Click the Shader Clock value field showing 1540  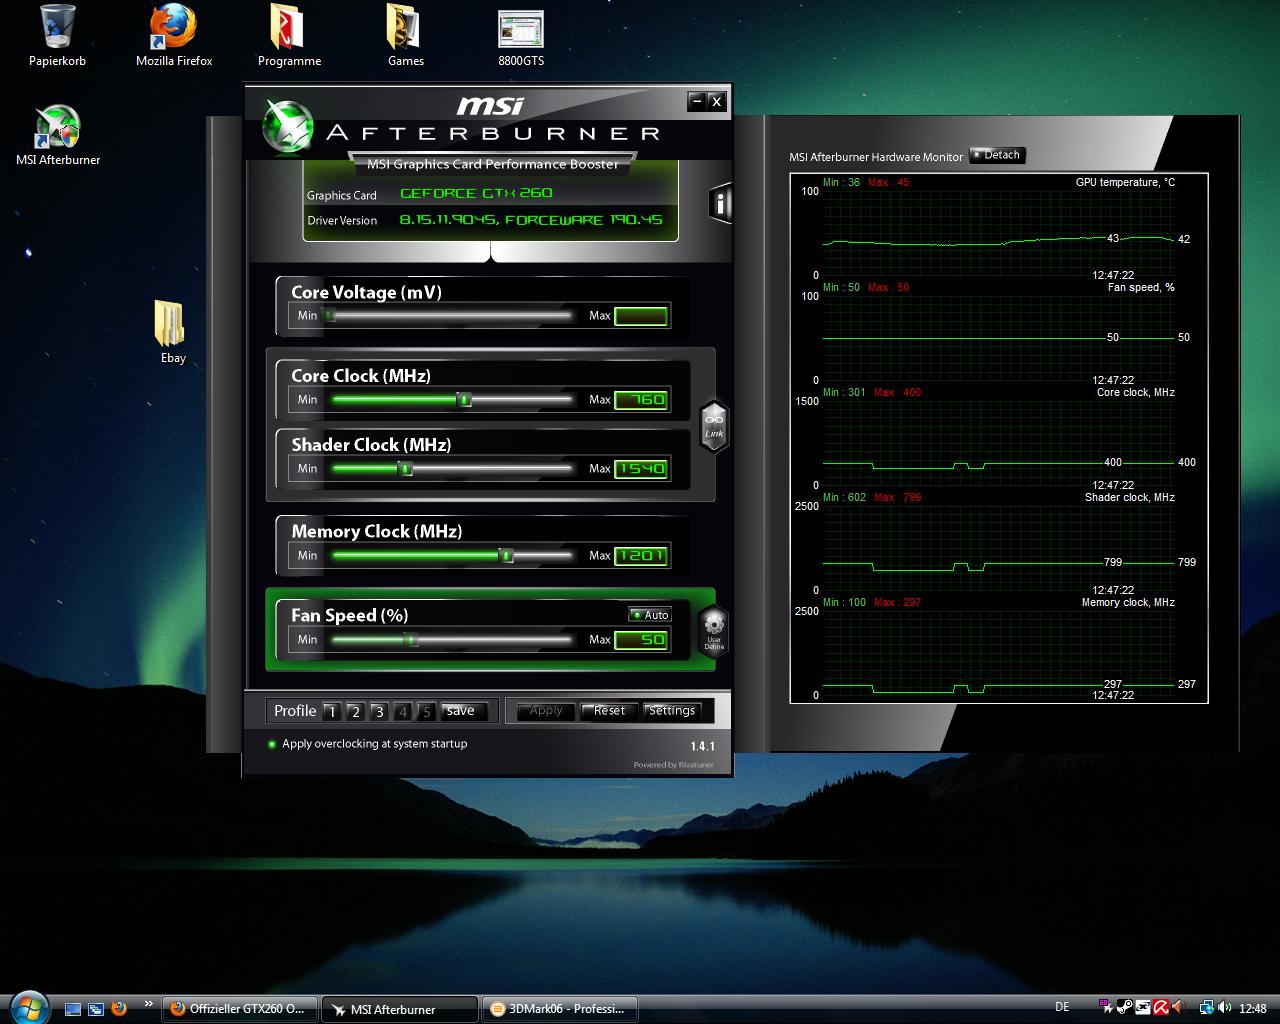click(x=640, y=469)
